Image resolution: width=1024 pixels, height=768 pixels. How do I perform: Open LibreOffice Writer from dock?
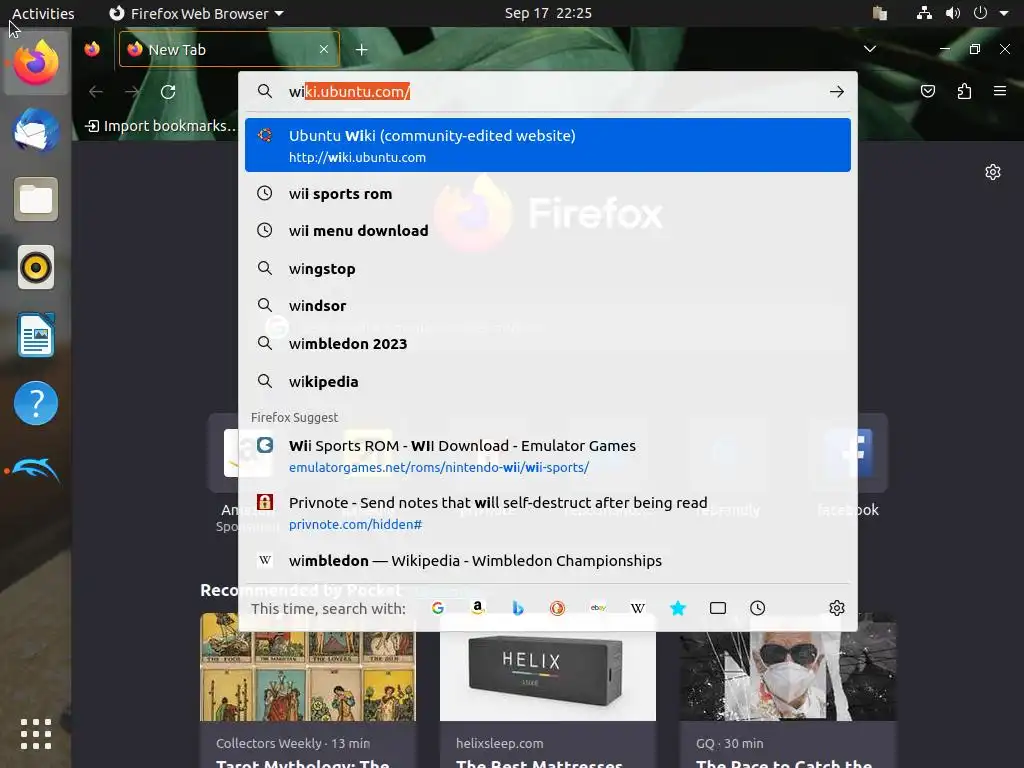pos(36,335)
